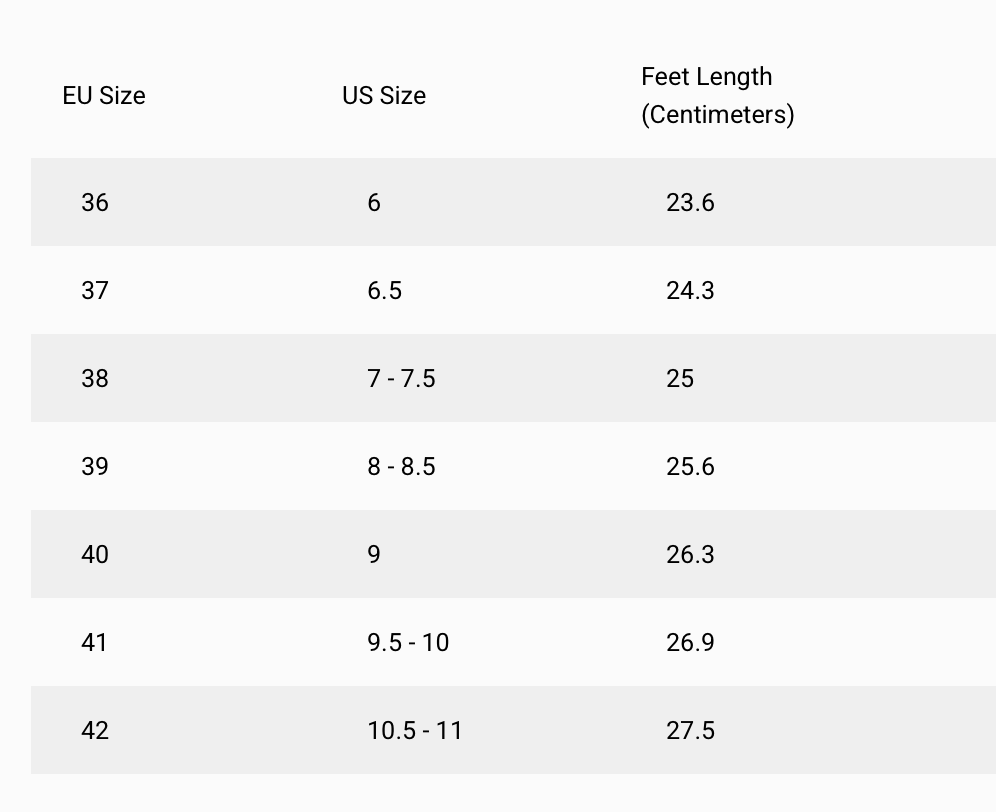Select EU size 37 cell
The height and width of the screenshot is (812, 996).
click(95, 291)
